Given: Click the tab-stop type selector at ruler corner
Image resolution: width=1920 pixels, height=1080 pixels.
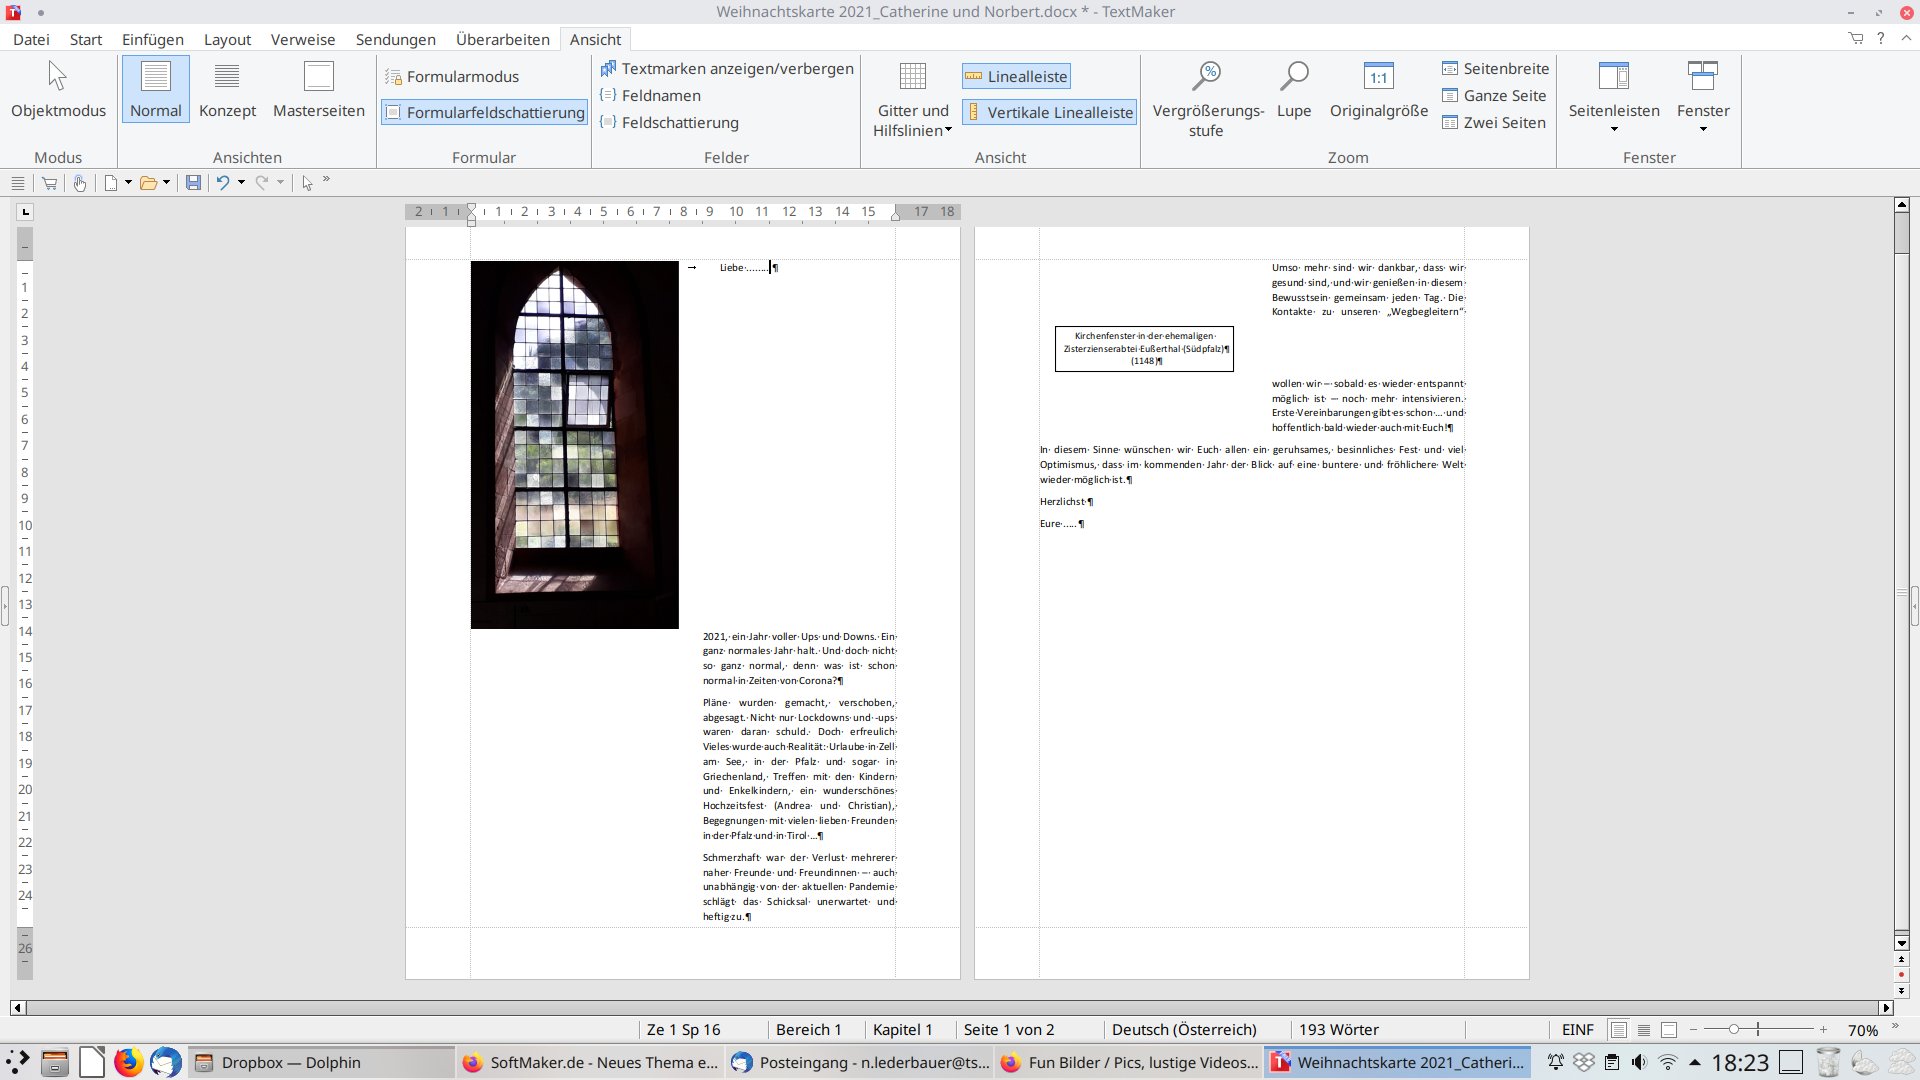Looking at the screenshot, I should point(25,212).
